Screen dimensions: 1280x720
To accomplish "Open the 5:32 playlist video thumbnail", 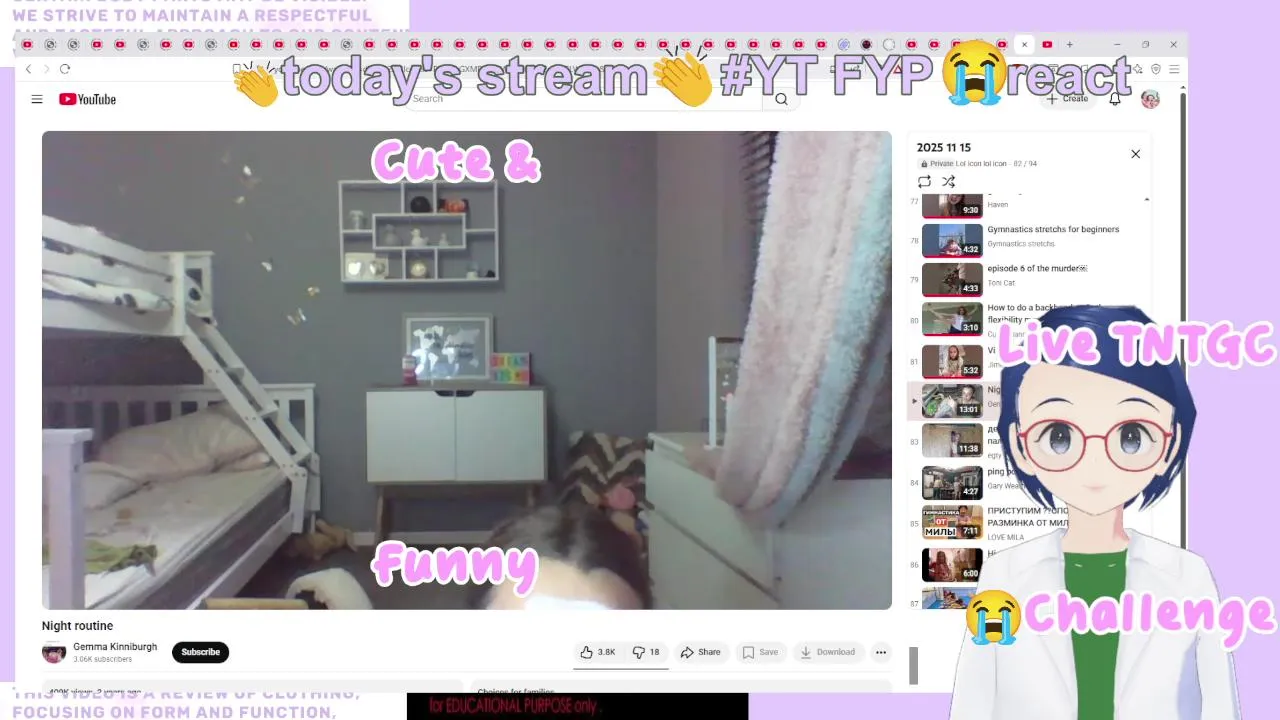I will (952, 361).
